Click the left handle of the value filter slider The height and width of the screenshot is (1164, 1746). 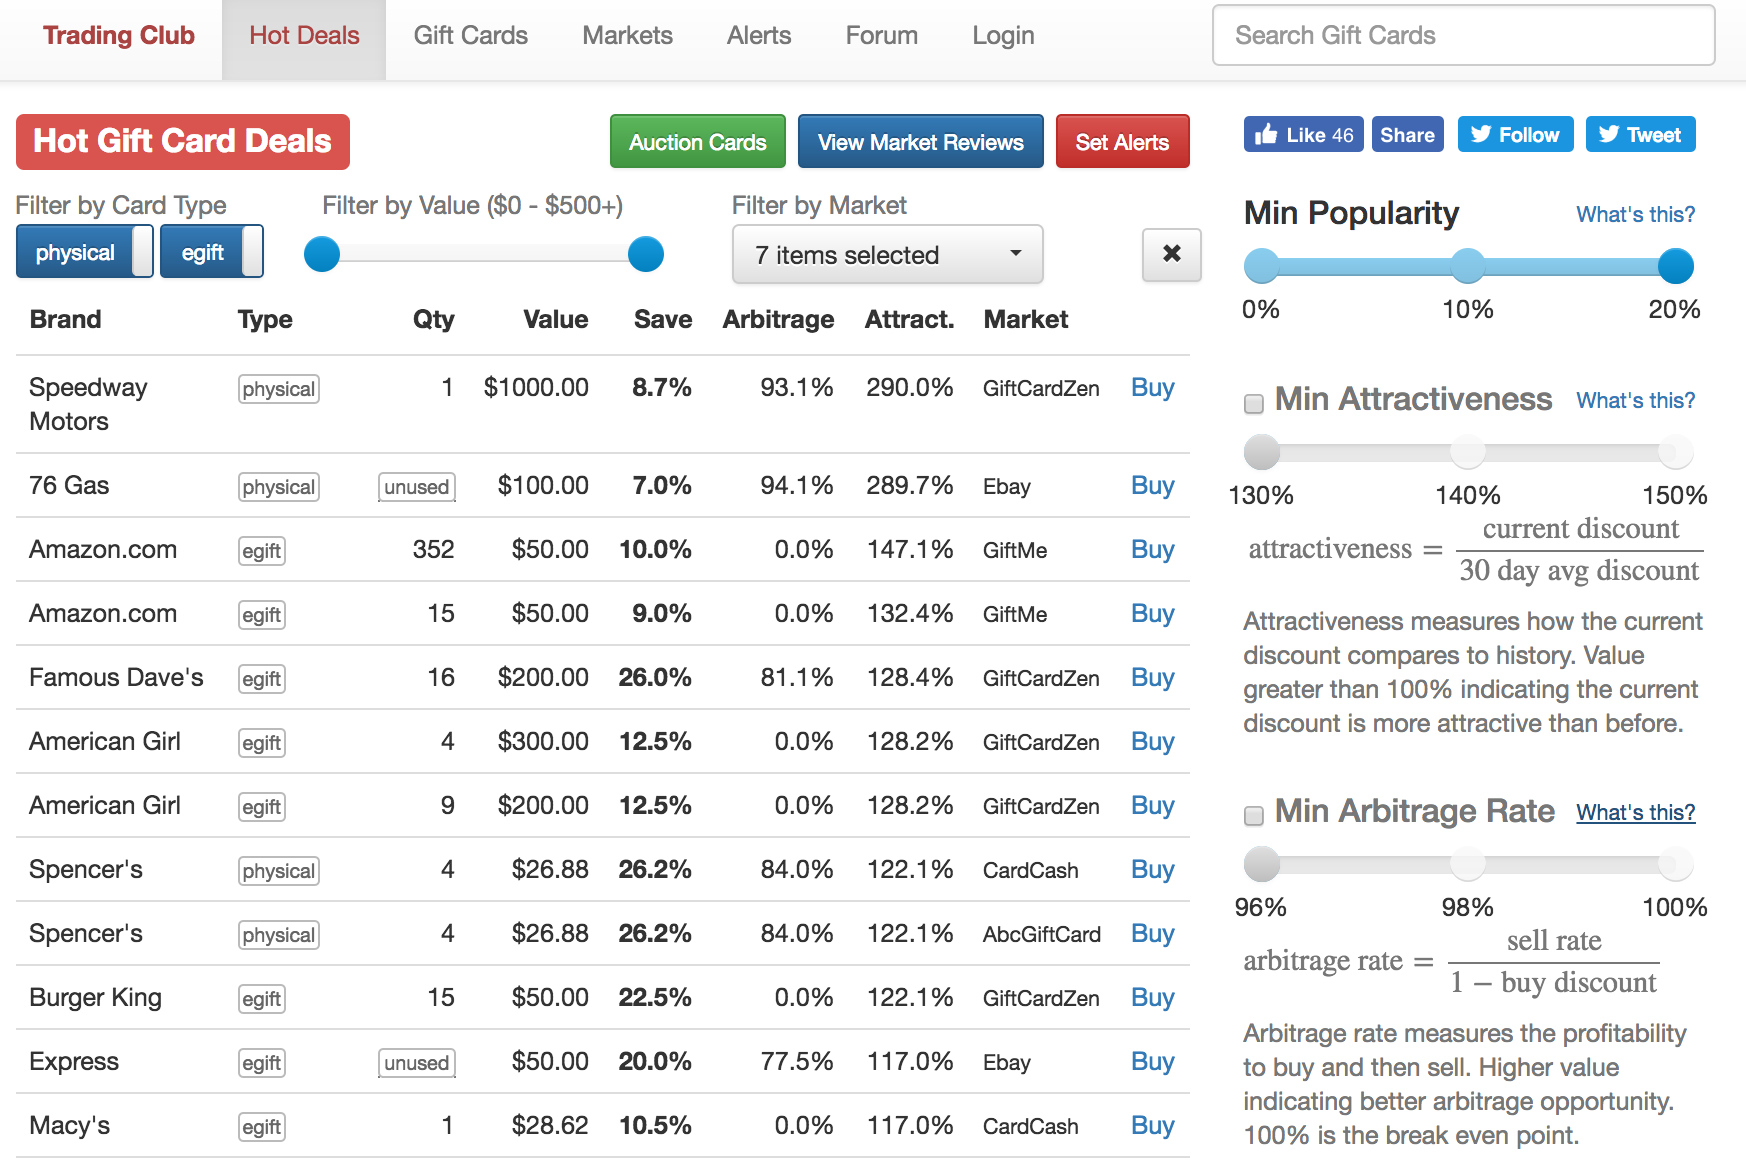tap(322, 254)
